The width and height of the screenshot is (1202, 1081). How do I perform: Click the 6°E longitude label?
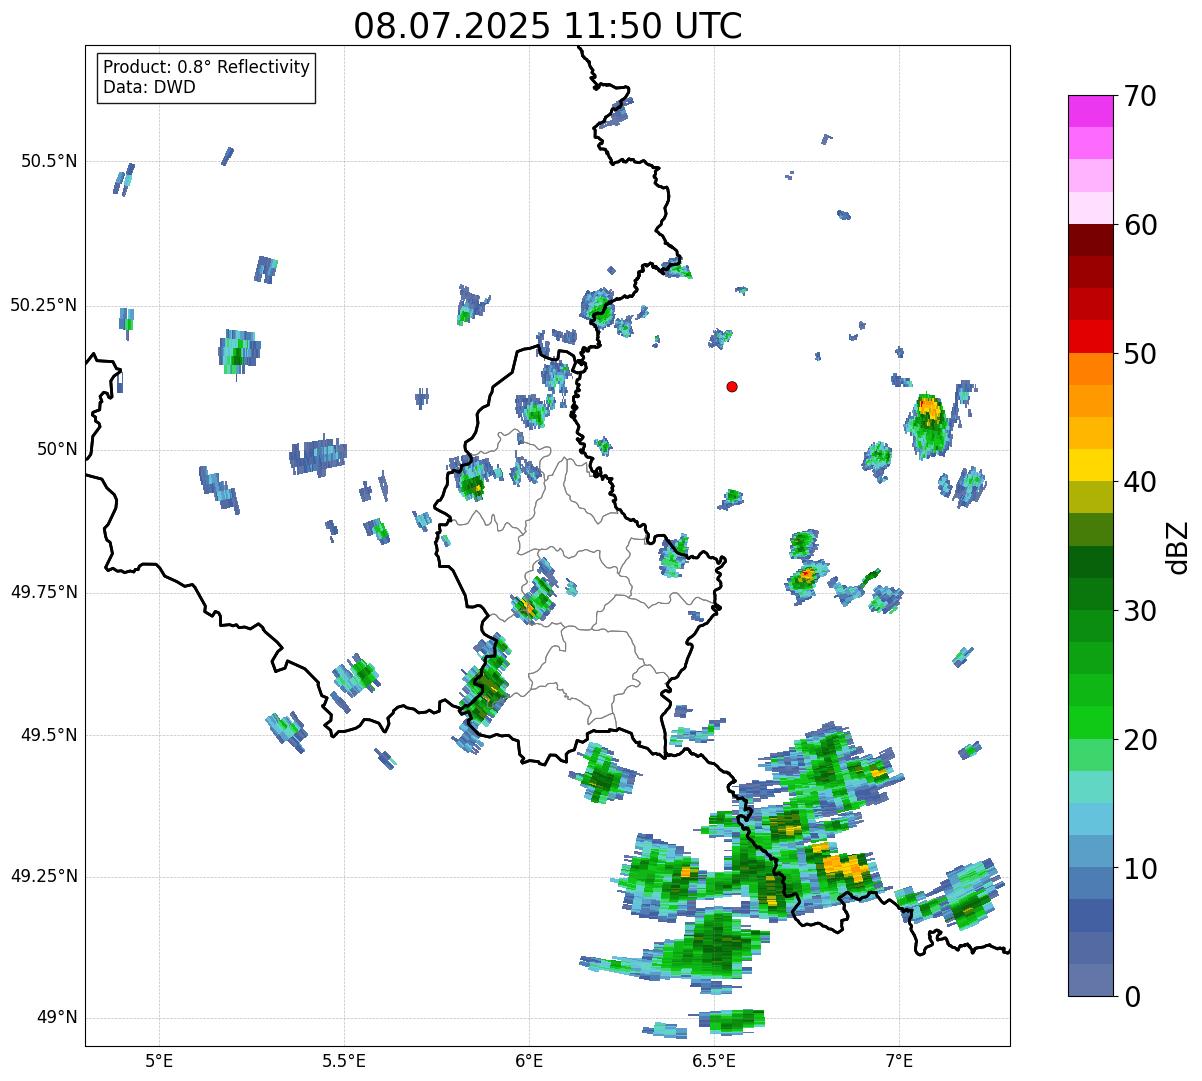pyautogui.click(x=529, y=1060)
